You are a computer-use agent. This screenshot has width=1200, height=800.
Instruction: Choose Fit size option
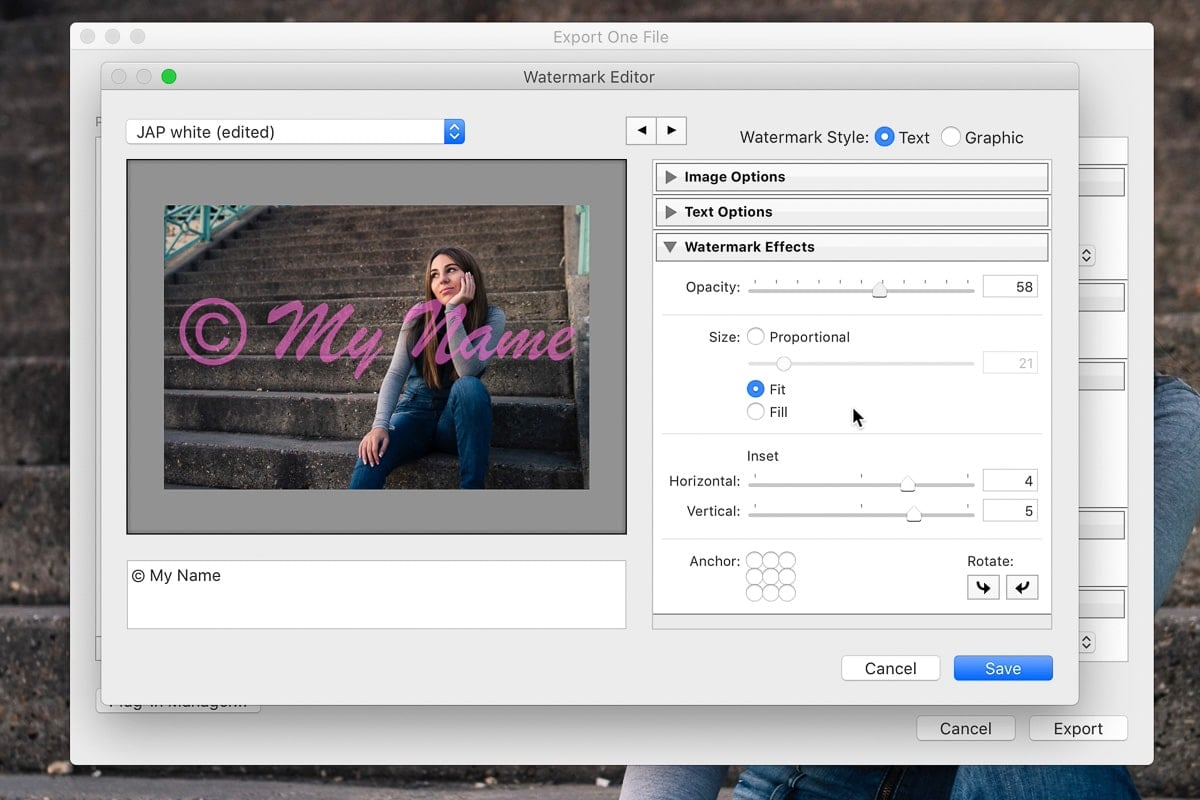(x=756, y=389)
